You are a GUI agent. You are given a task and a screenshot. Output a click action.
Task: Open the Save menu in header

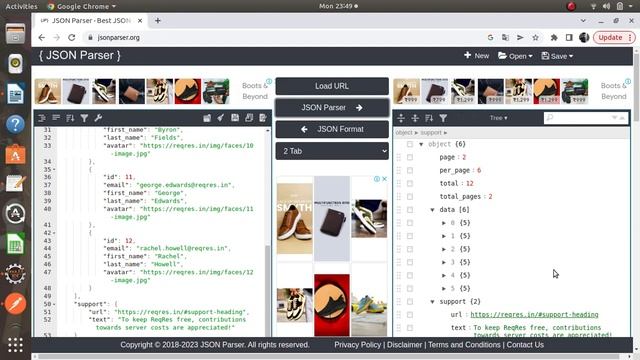pos(557,56)
